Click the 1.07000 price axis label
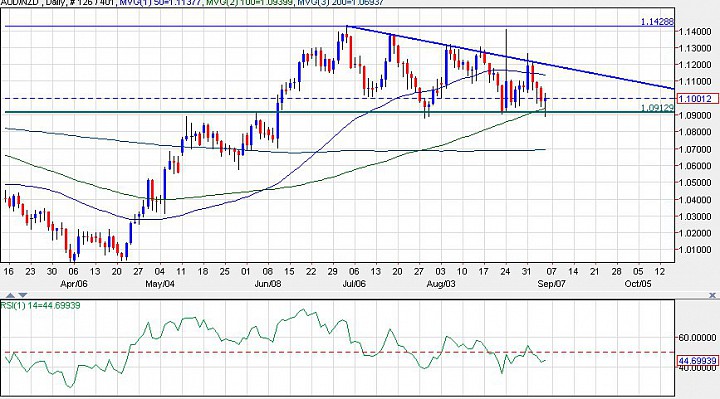 pyautogui.click(x=695, y=149)
